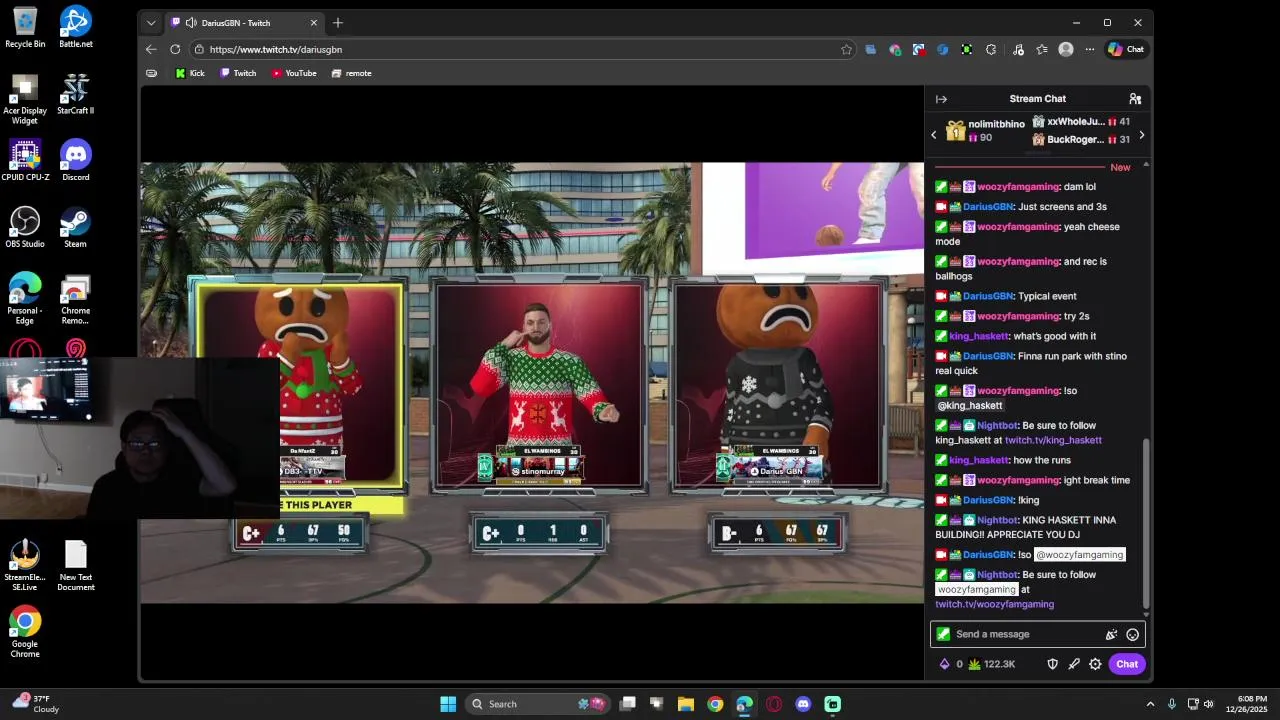The image size is (1280, 720).
Task: Open the Kick bookmark
Action: (x=189, y=73)
